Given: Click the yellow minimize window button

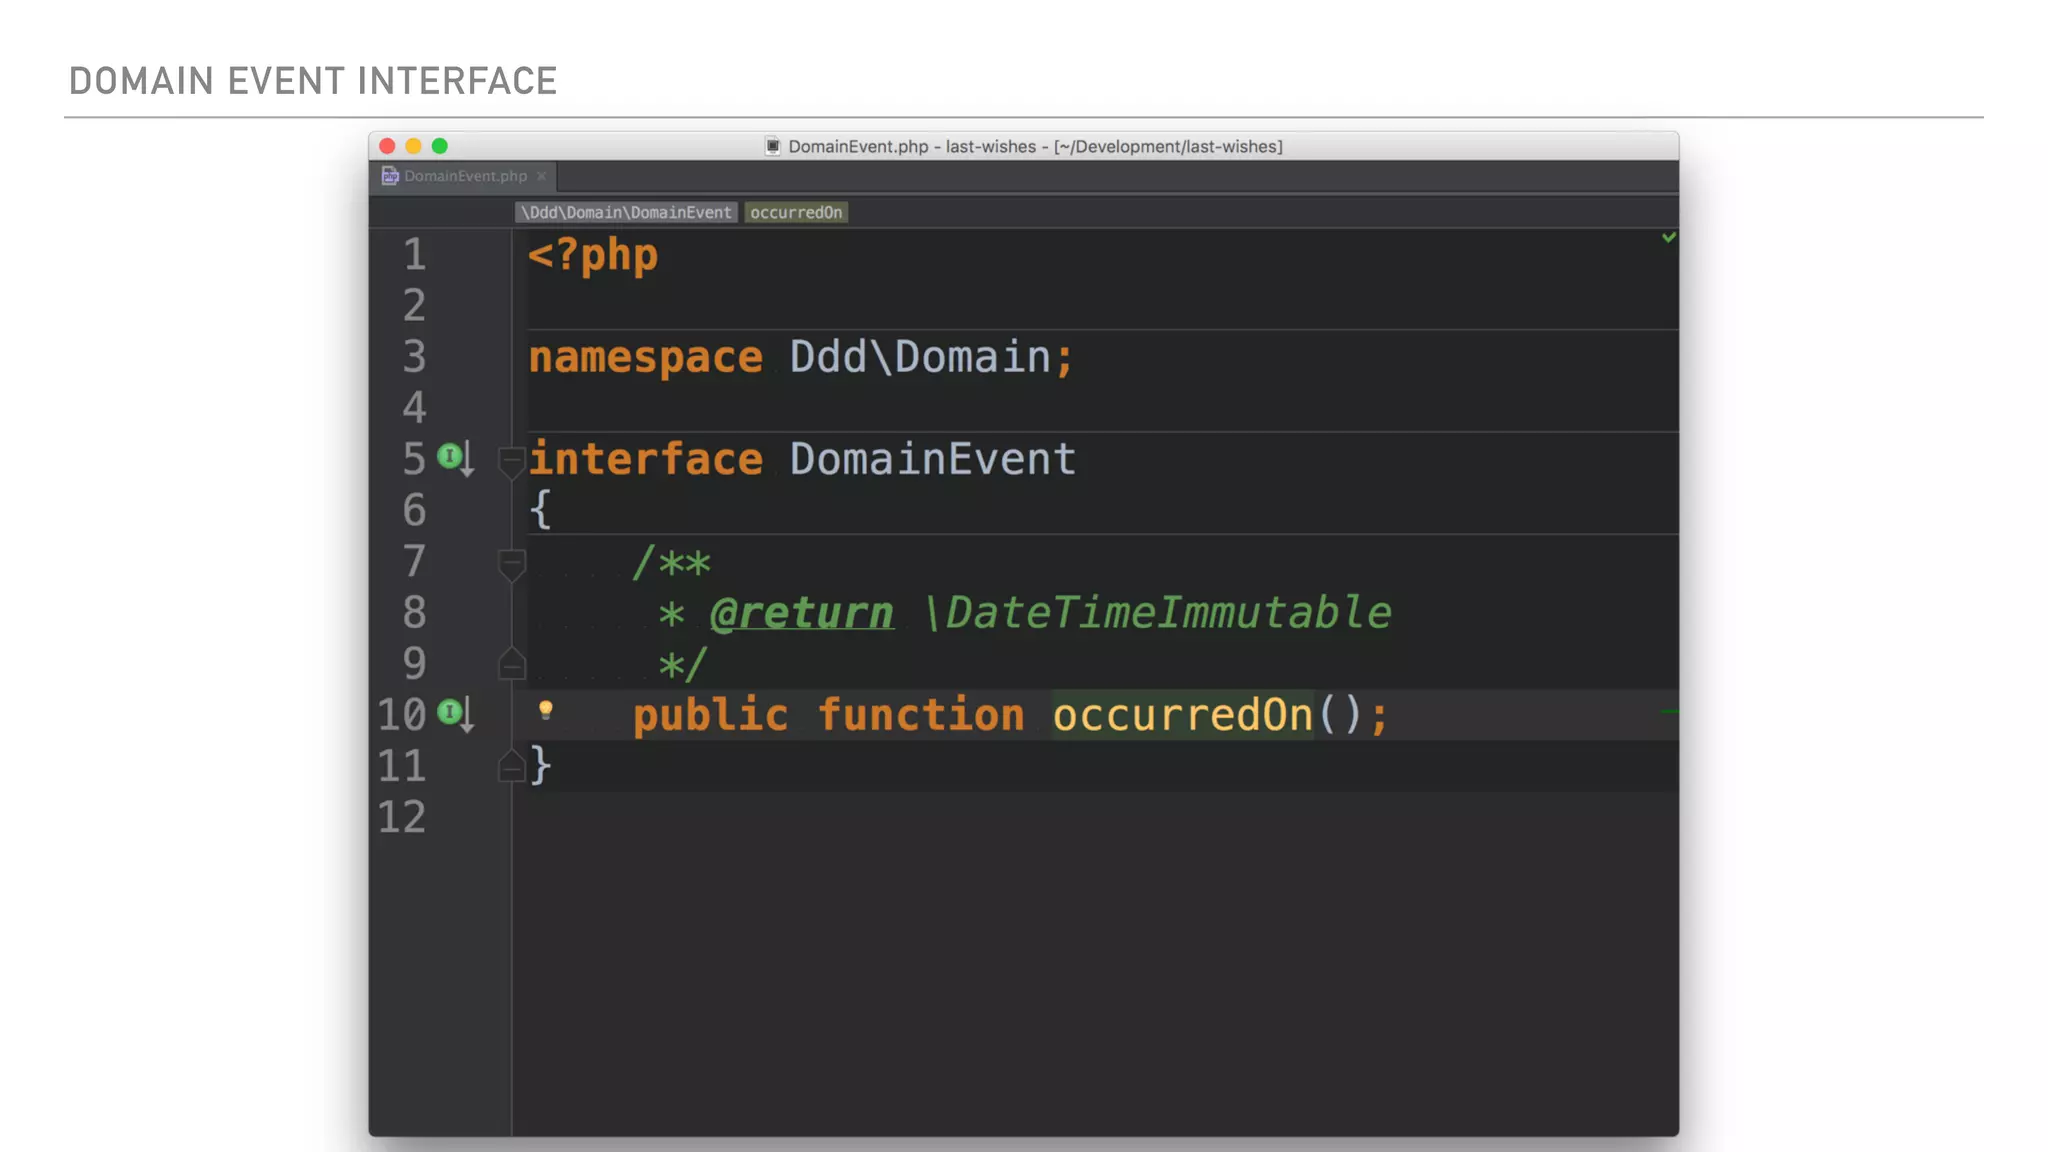Looking at the screenshot, I should [x=413, y=146].
